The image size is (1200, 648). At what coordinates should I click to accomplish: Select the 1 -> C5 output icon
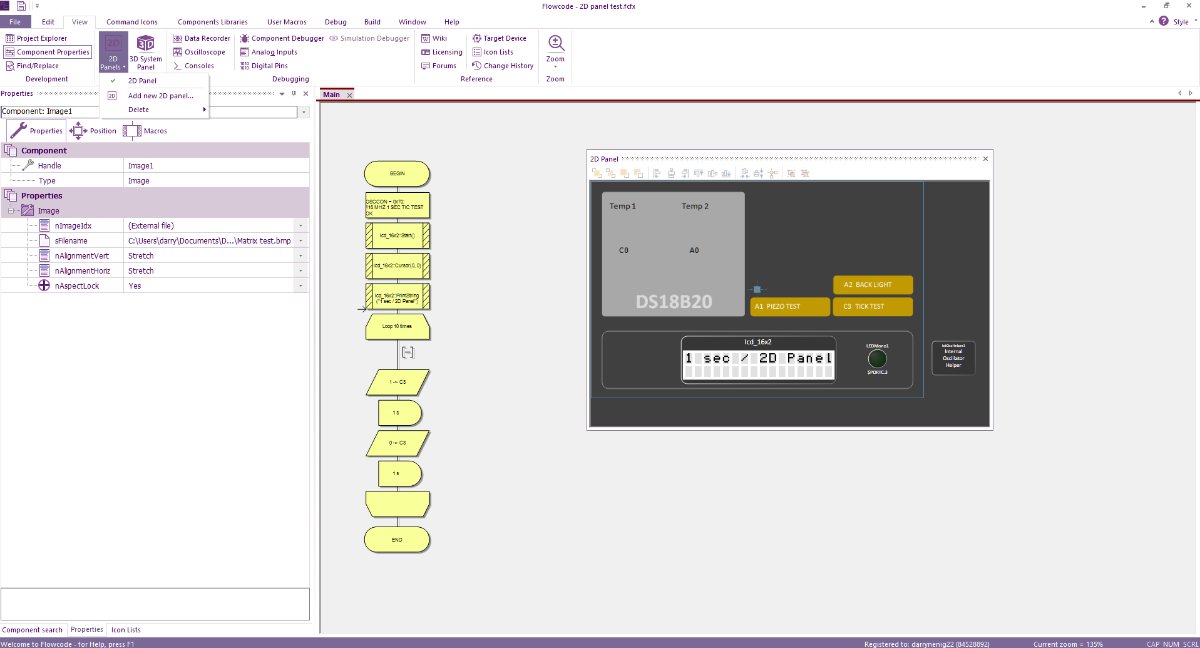point(397,382)
